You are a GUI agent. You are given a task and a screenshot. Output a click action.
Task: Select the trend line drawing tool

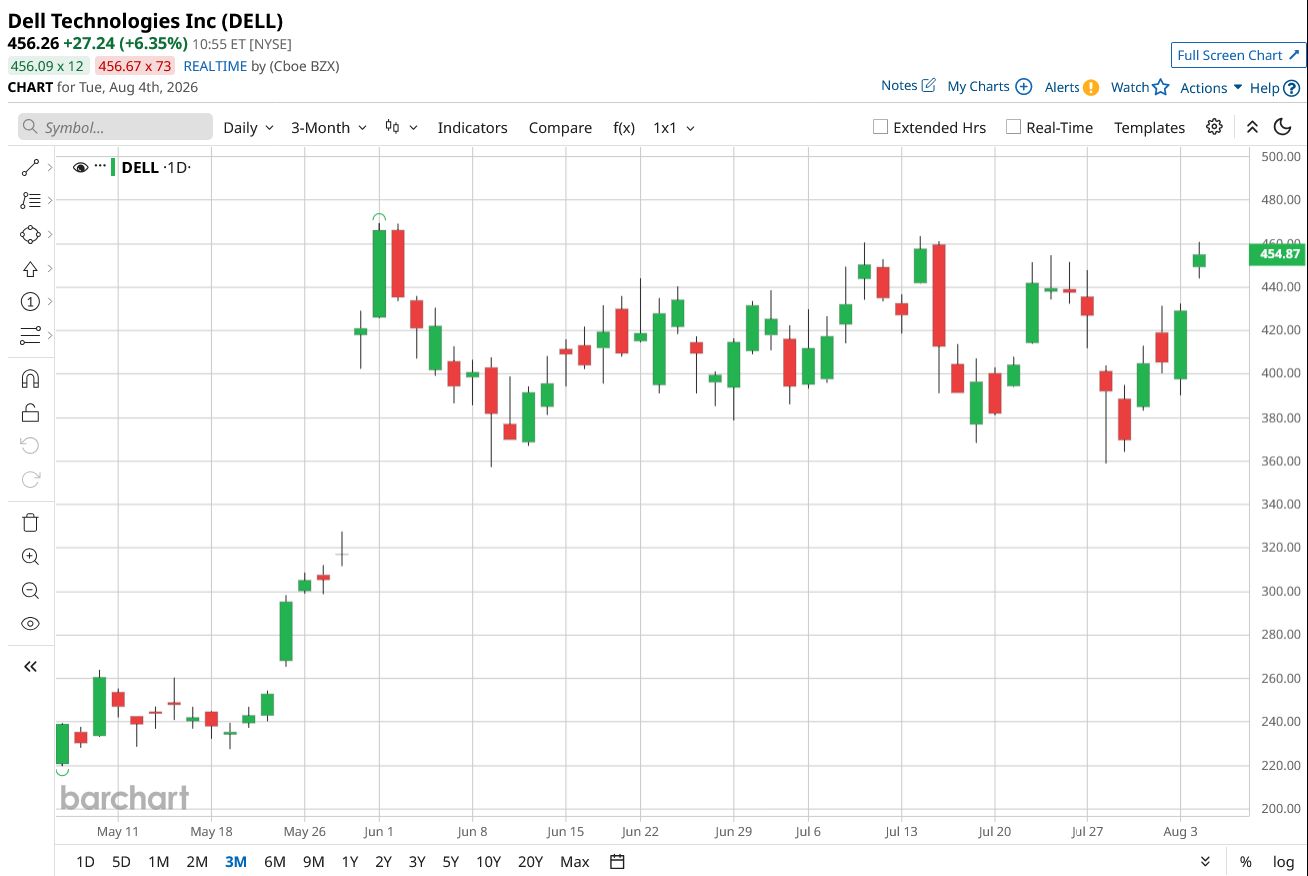click(30, 167)
